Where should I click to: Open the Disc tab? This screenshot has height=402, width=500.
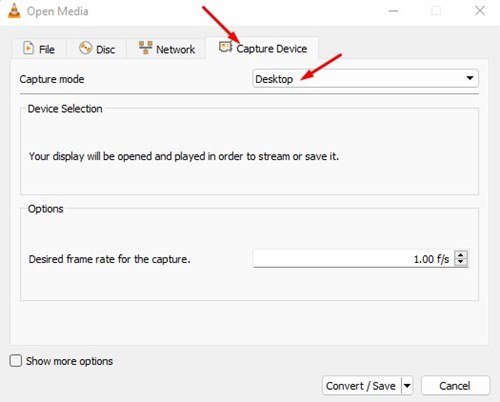(97, 49)
